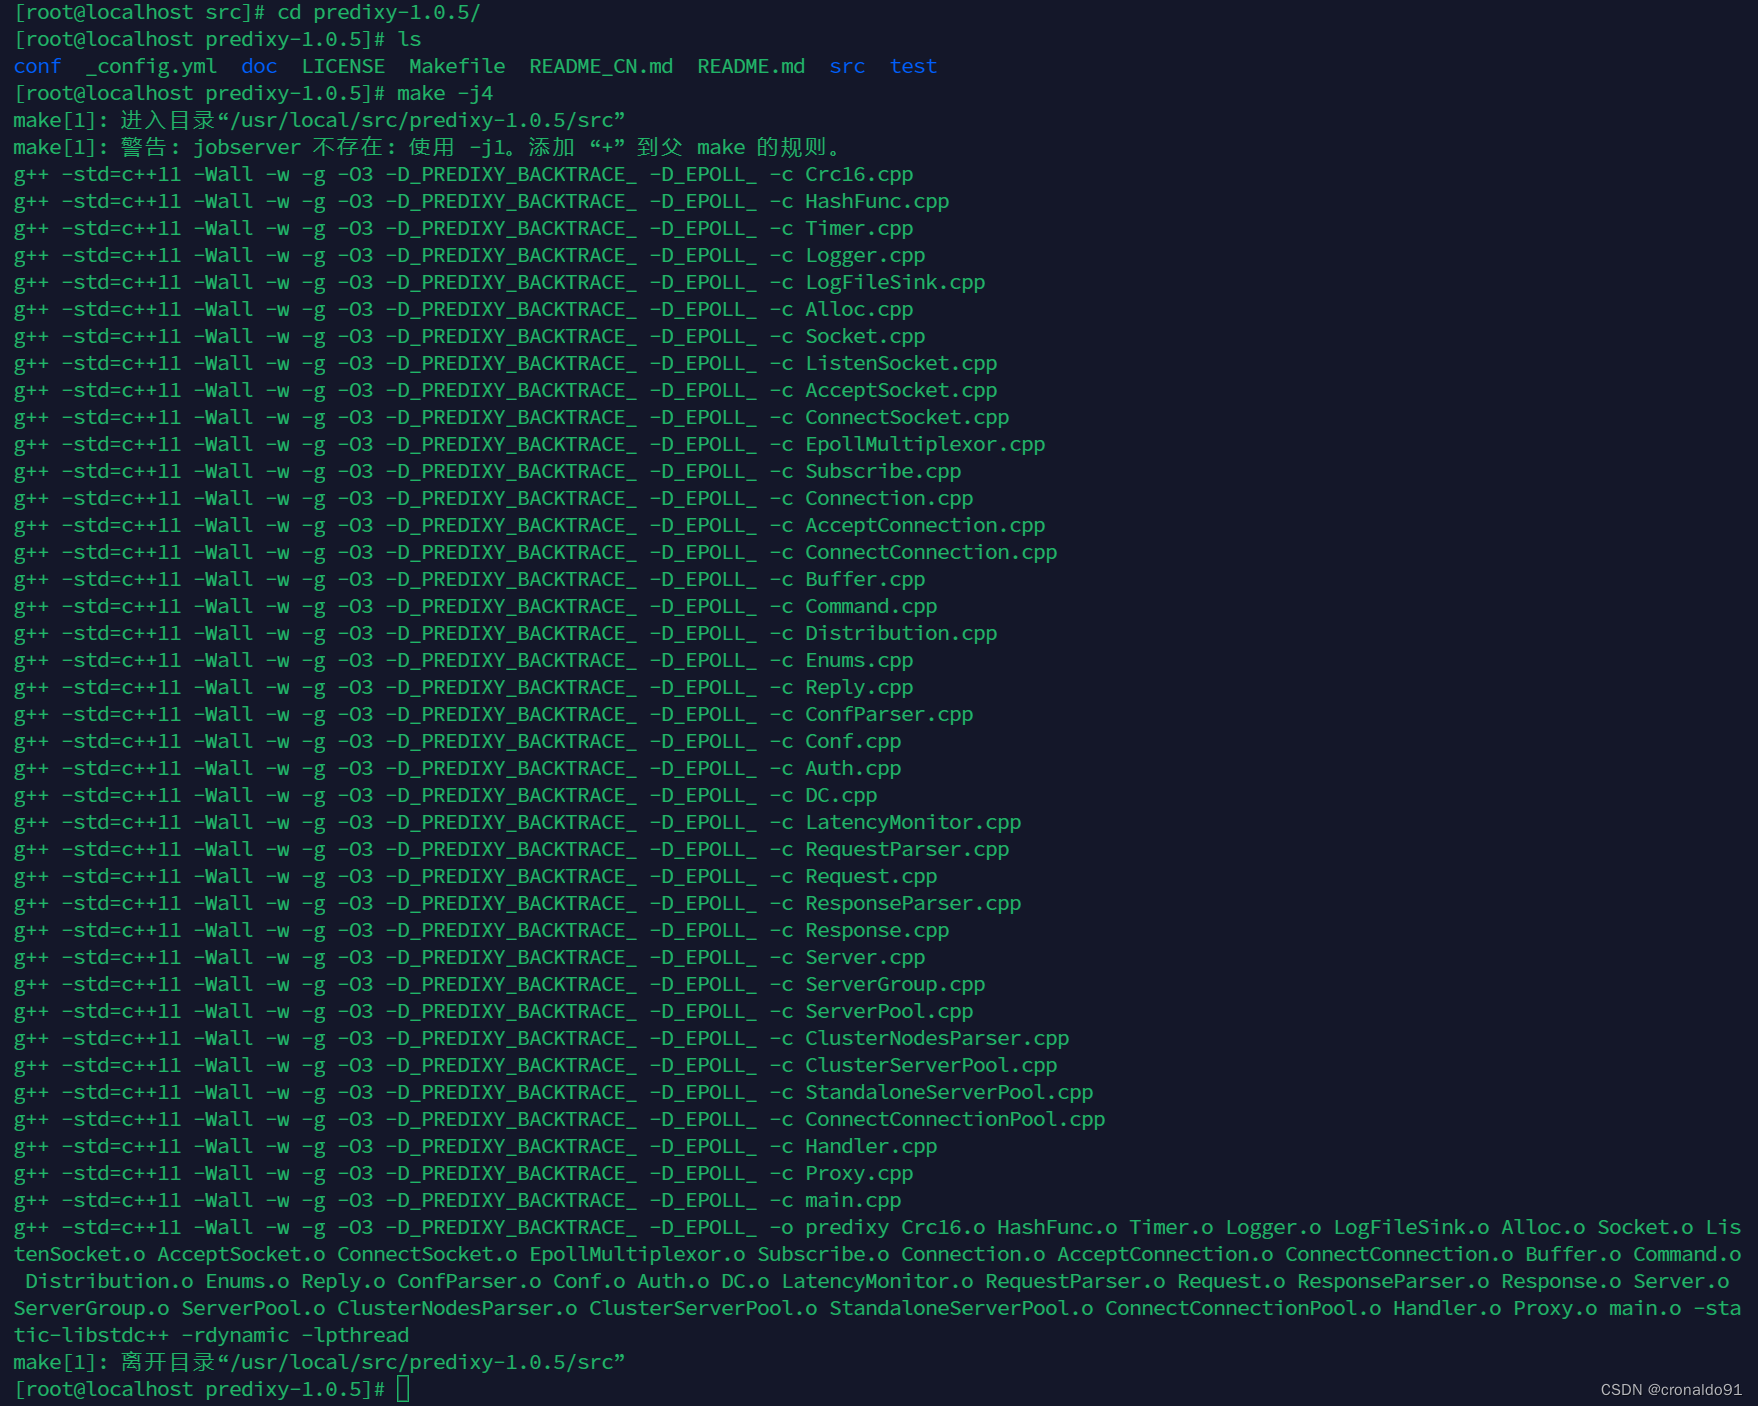
Task: Select 'ConnectConnectionPool.cpp' file name
Action: tap(956, 1119)
